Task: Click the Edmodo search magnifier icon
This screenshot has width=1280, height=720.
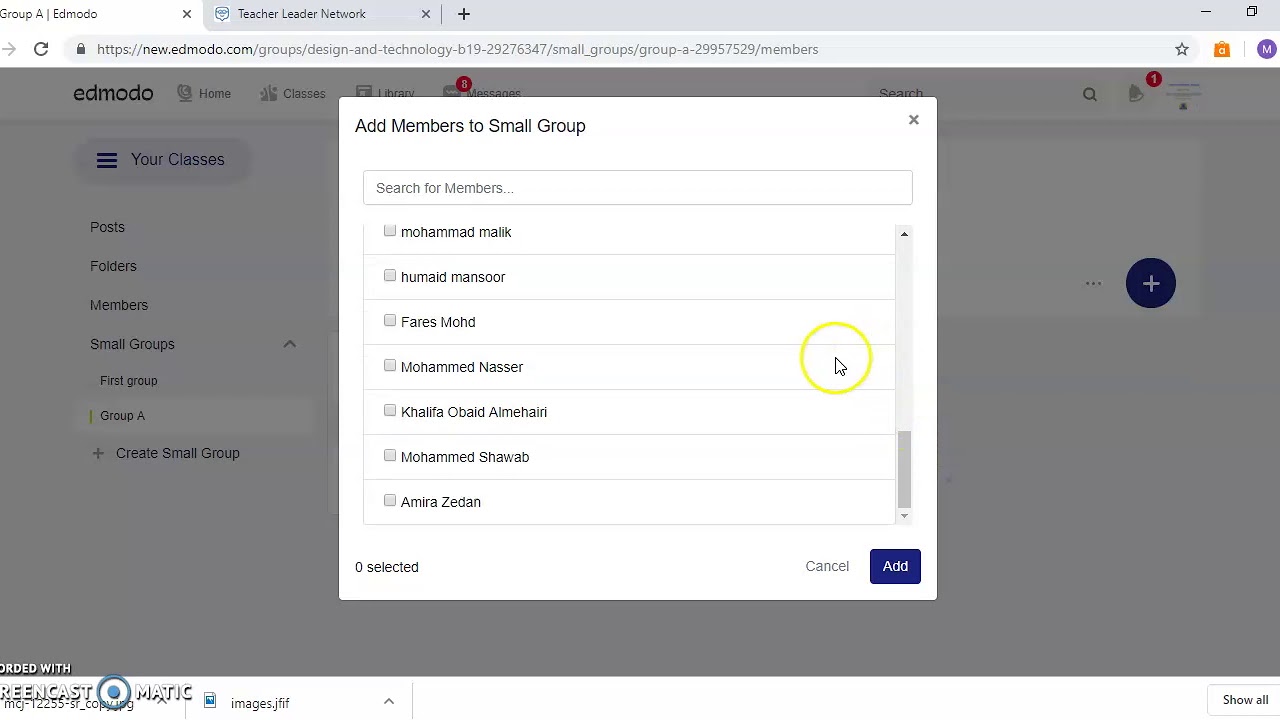Action: pyautogui.click(x=1090, y=94)
